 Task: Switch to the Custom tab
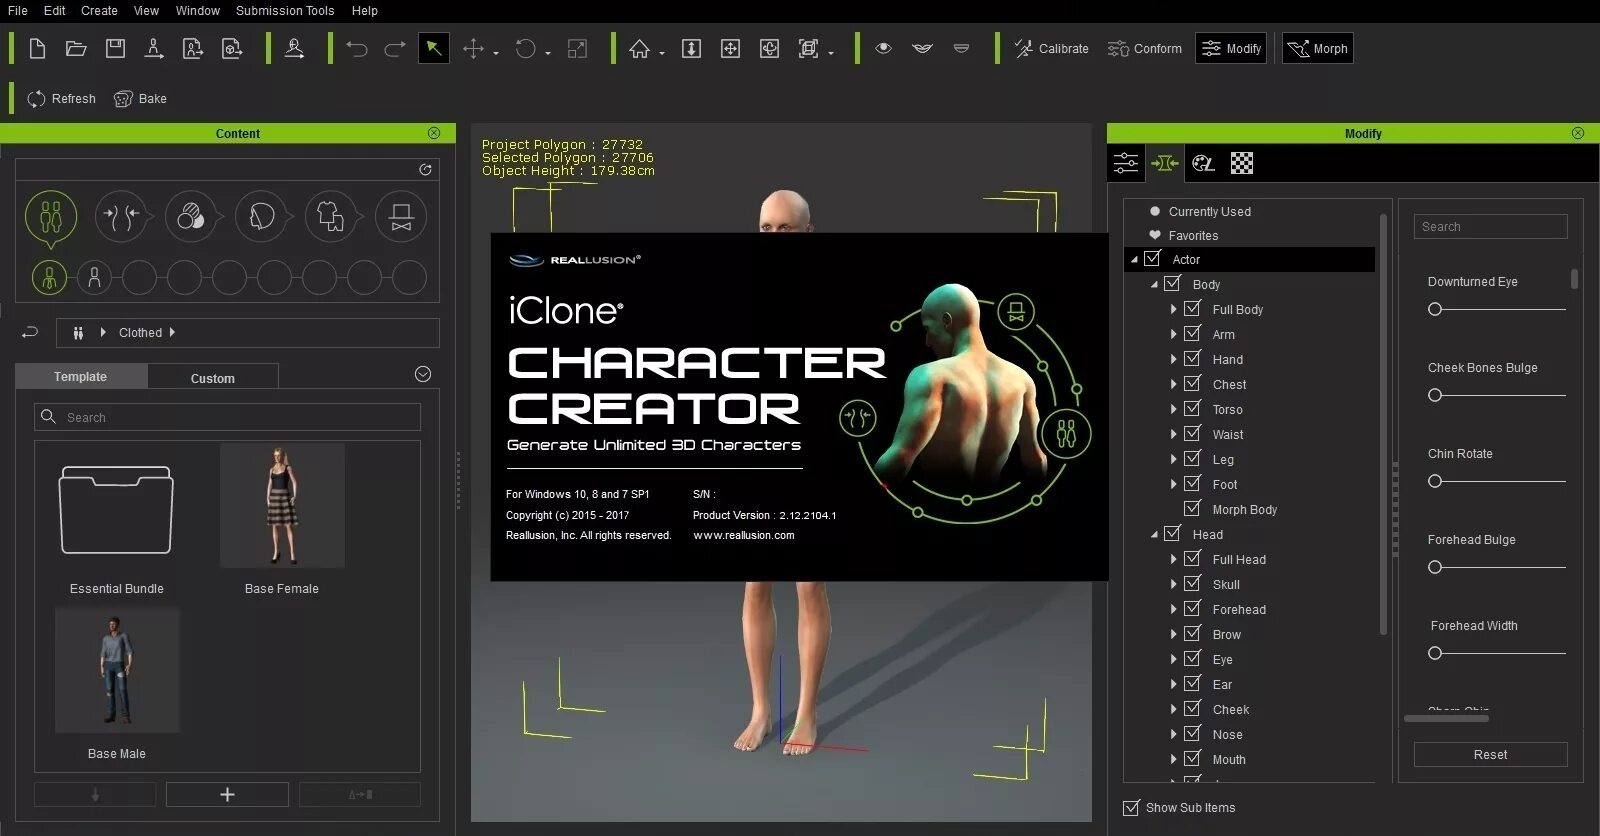pyautogui.click(x=213, y=378)
